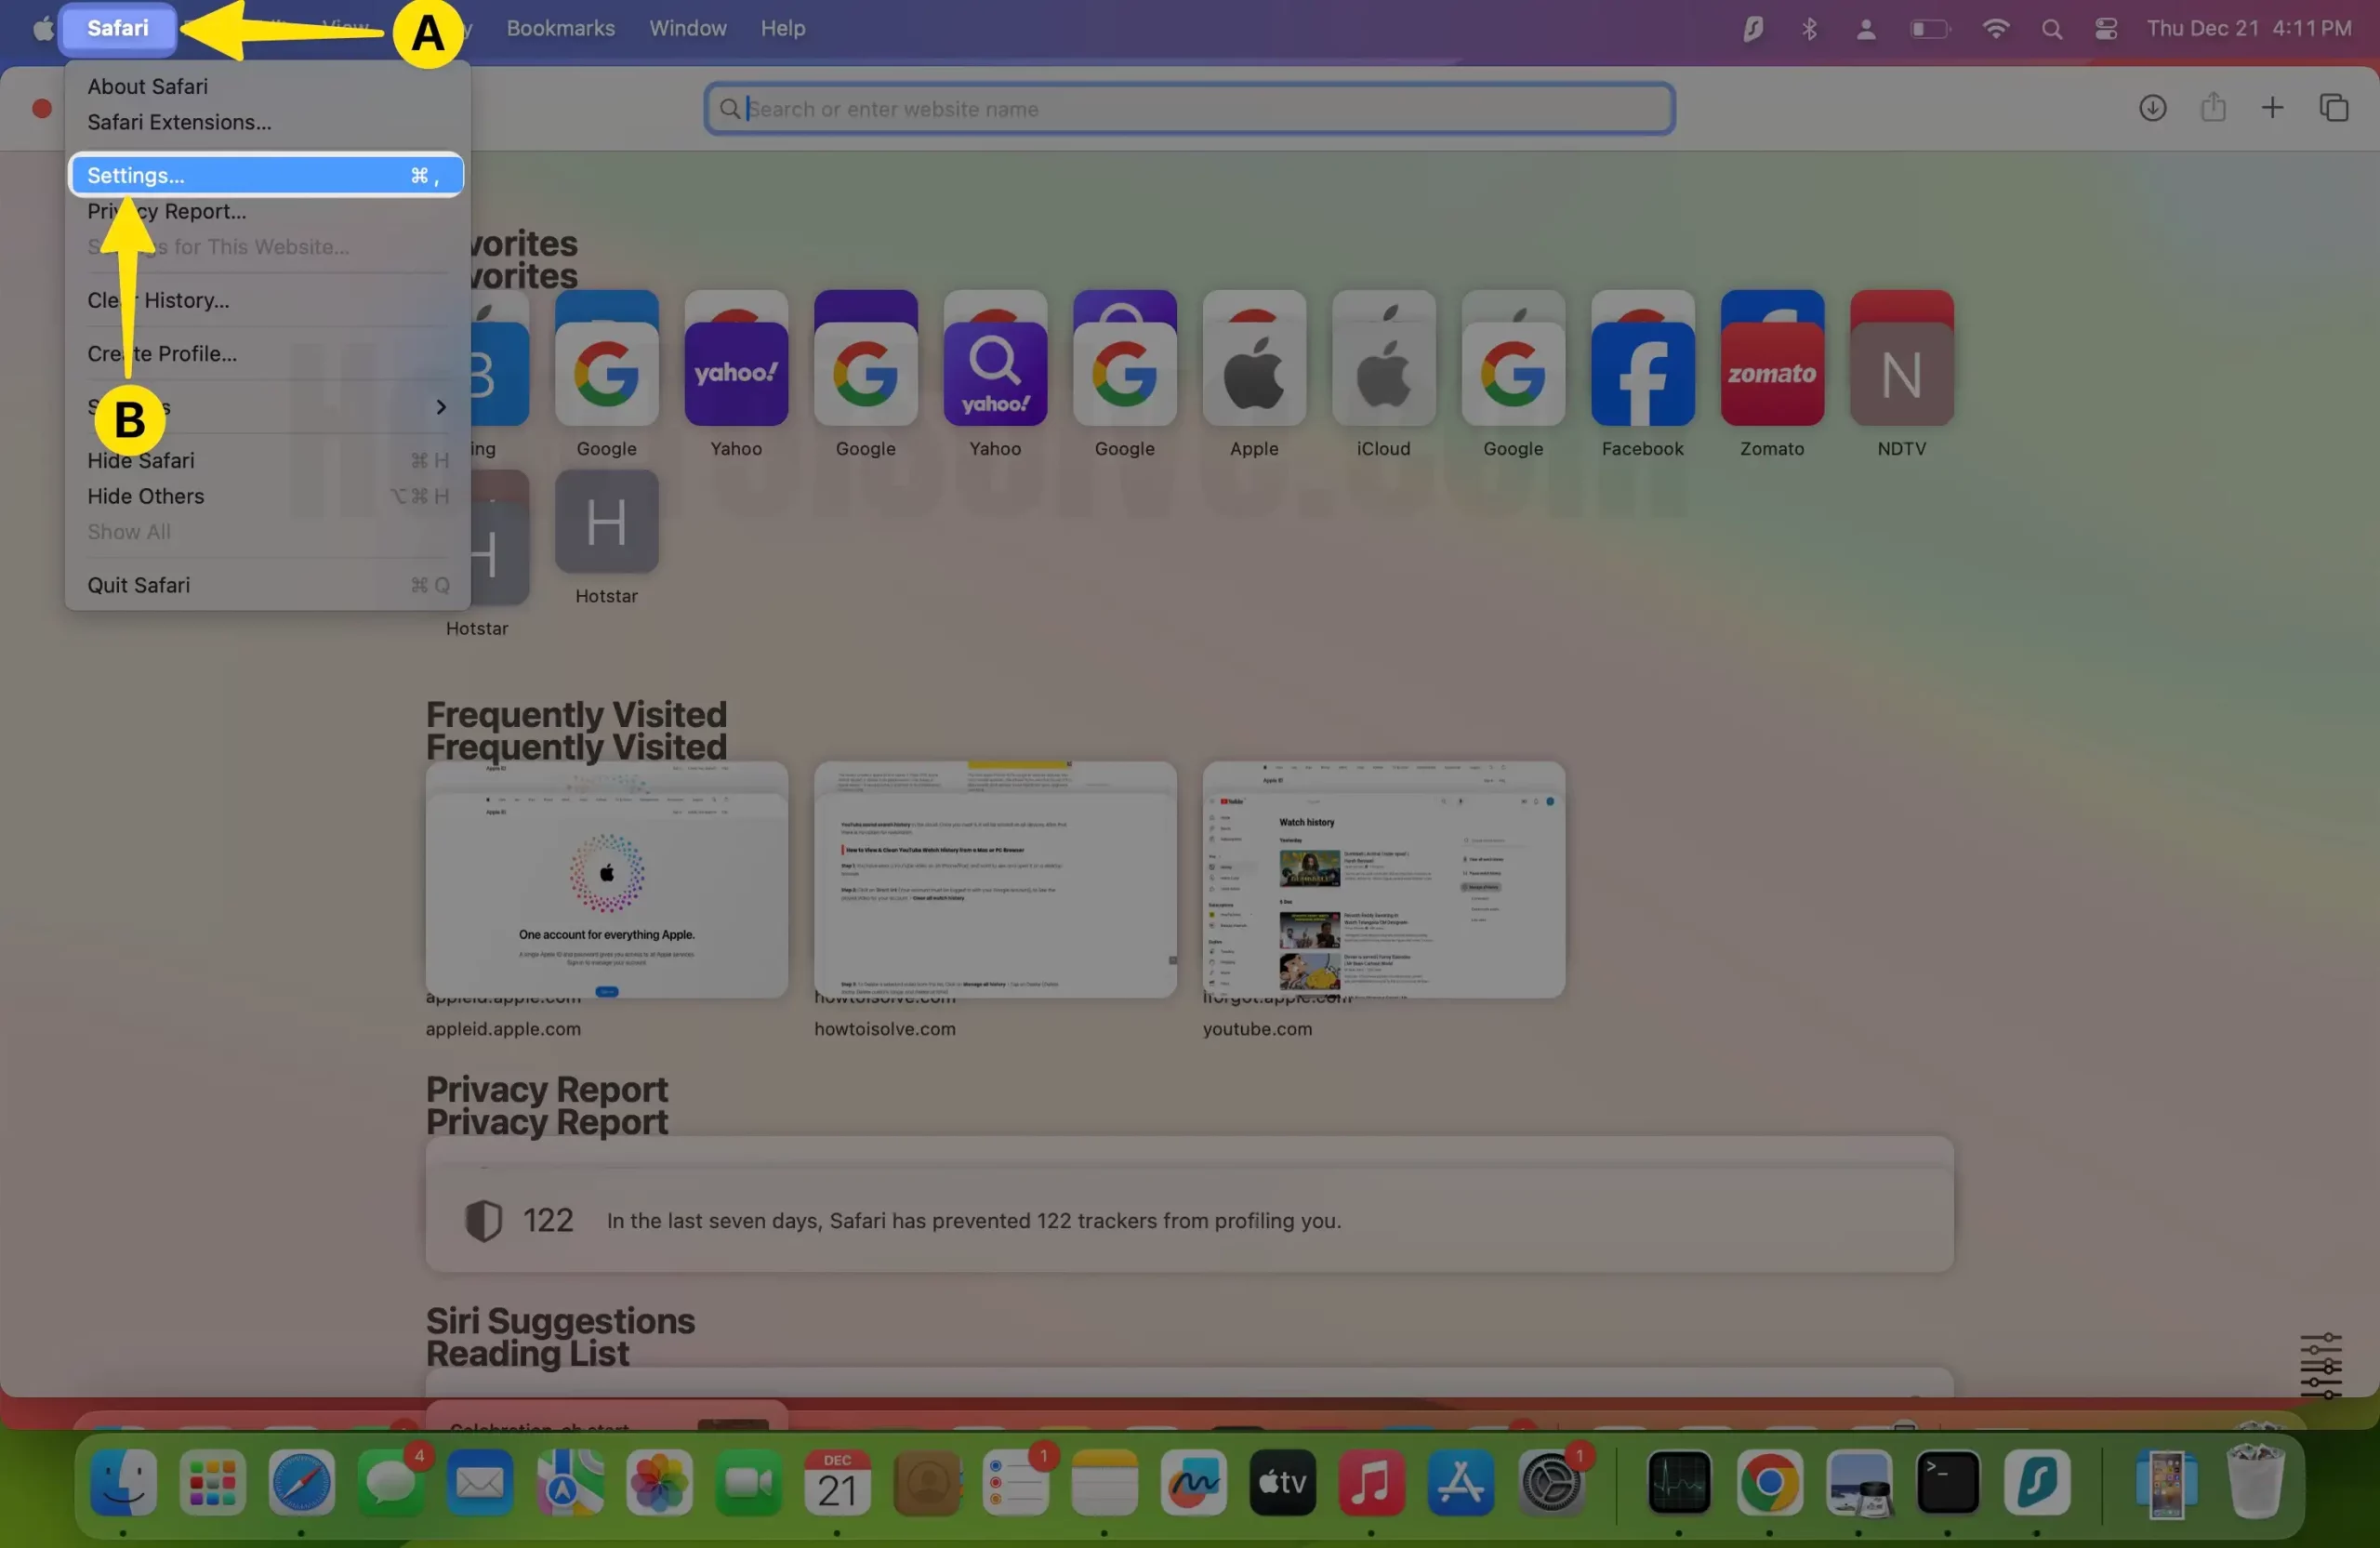The image size is (2380, 1548).
Task: Select Clear History… menu item
Action: (x=158, y=300)
